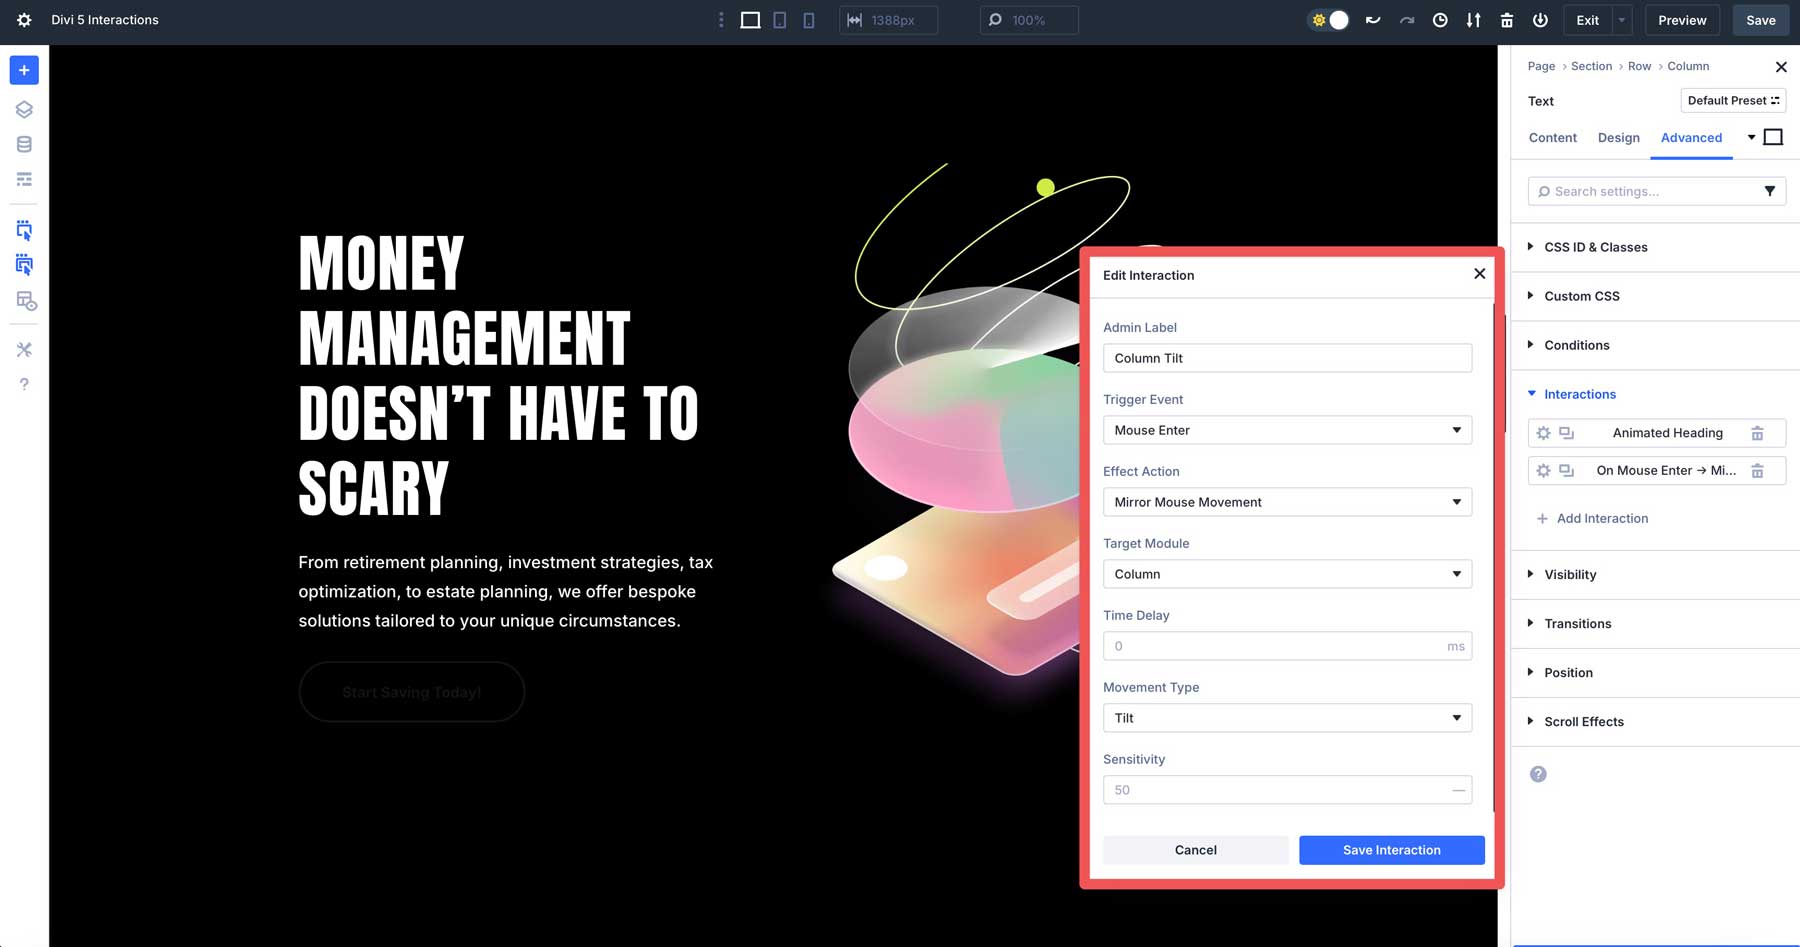Switch to the Content tab
The width and height of the screenshot is (1800, 947).
click(x=1552, y=137)
